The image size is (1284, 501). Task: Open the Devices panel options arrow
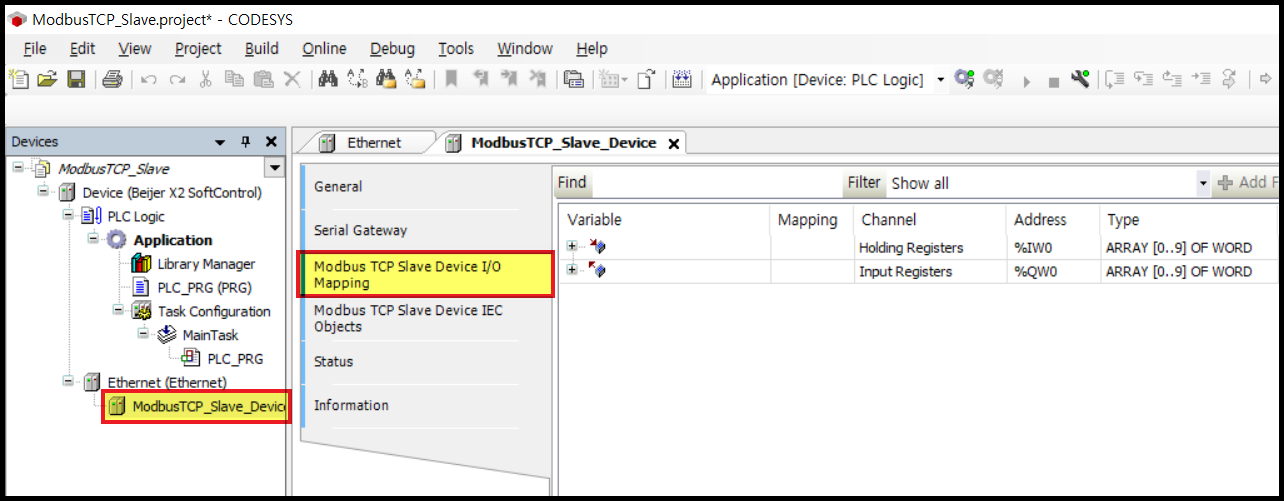pos(221,143)
